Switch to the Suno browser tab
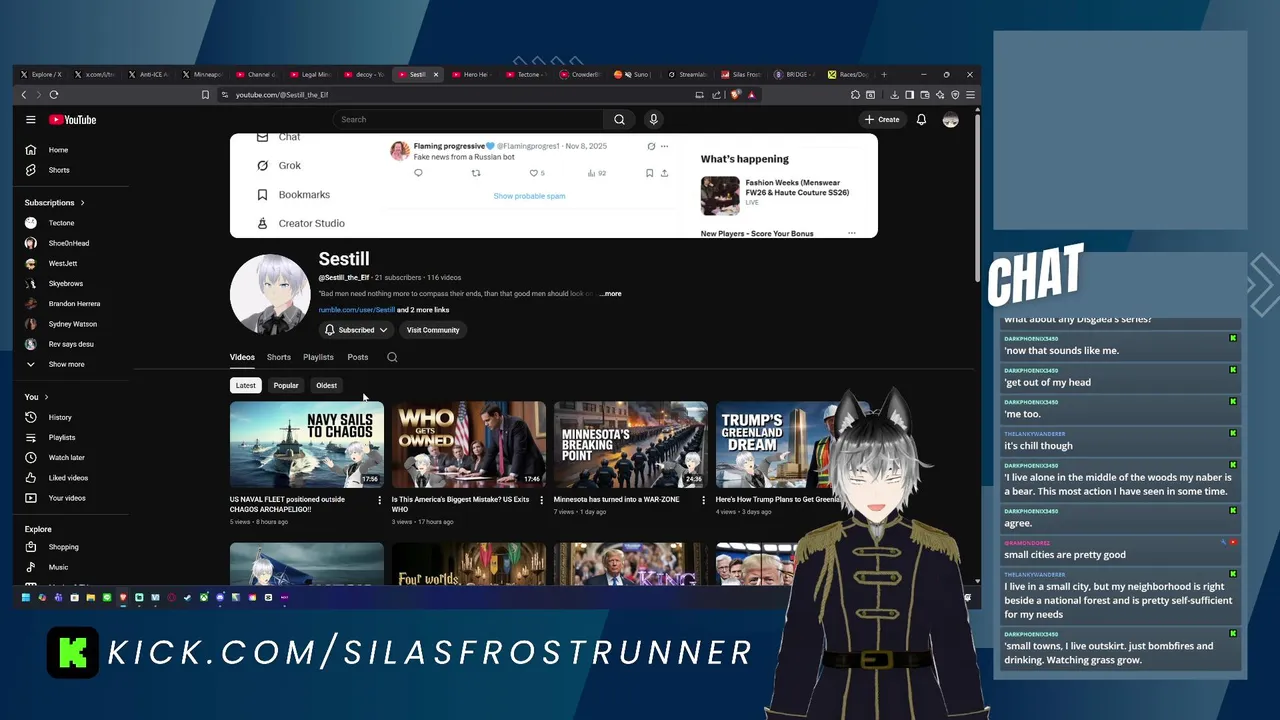This screenshot has width=1280, height=720. point(634,74)
